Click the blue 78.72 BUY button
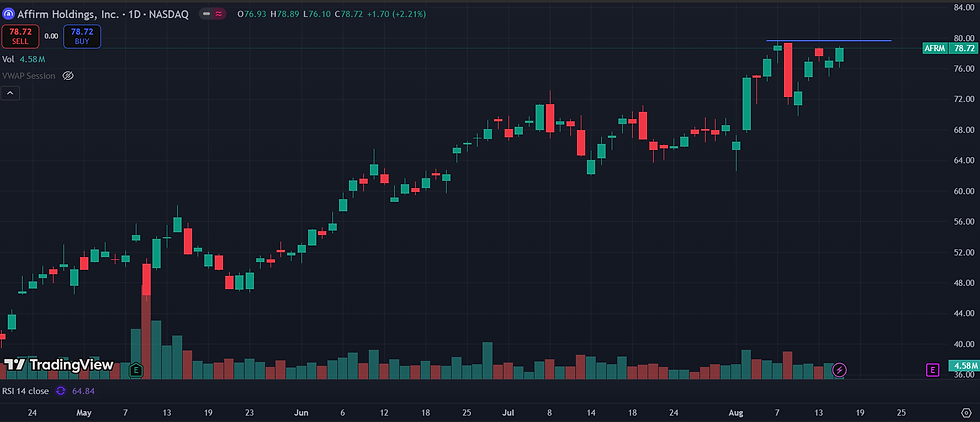980x422 pixels. (x=82, y=36)
